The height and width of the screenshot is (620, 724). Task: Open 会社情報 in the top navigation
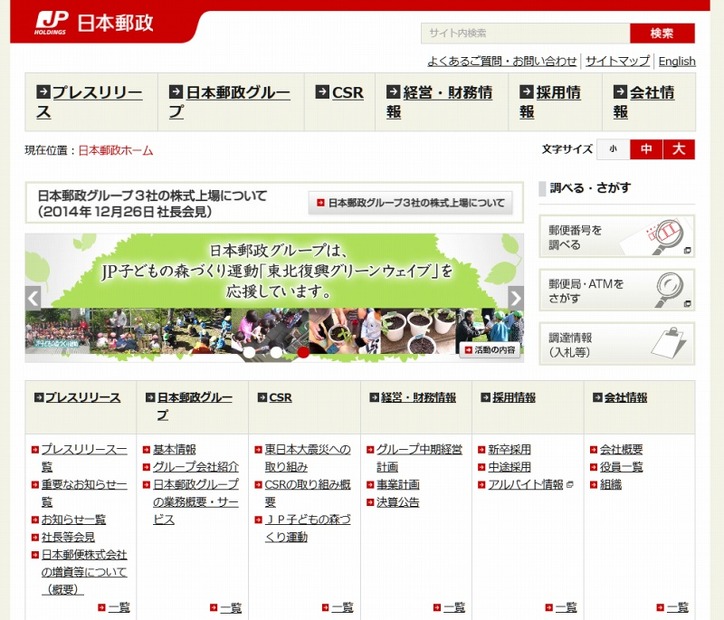coord(644,102)
